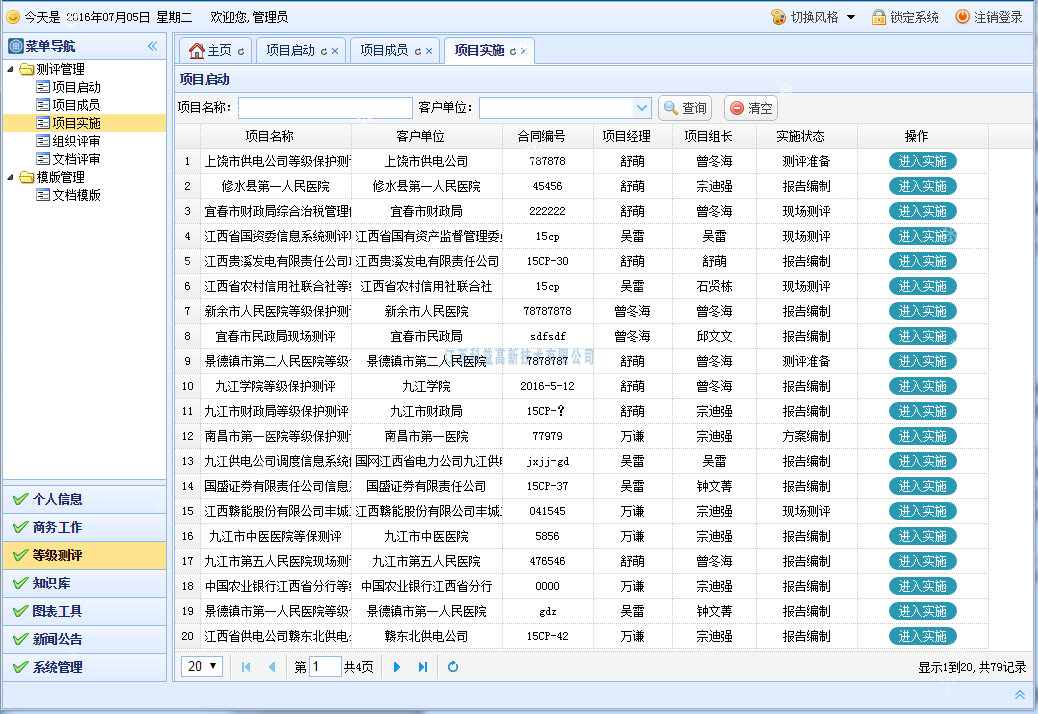Click 进入实施 for 九江市中医医院 row
This screenshot has height=714, width=1038.
(922, 536)
